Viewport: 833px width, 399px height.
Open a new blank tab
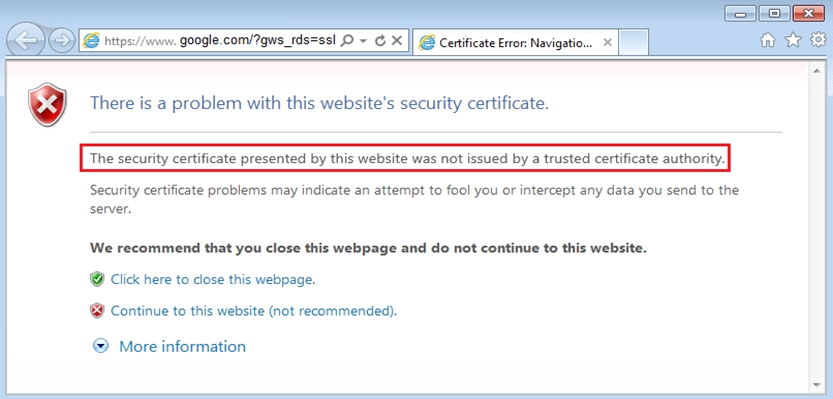point(633,42)
